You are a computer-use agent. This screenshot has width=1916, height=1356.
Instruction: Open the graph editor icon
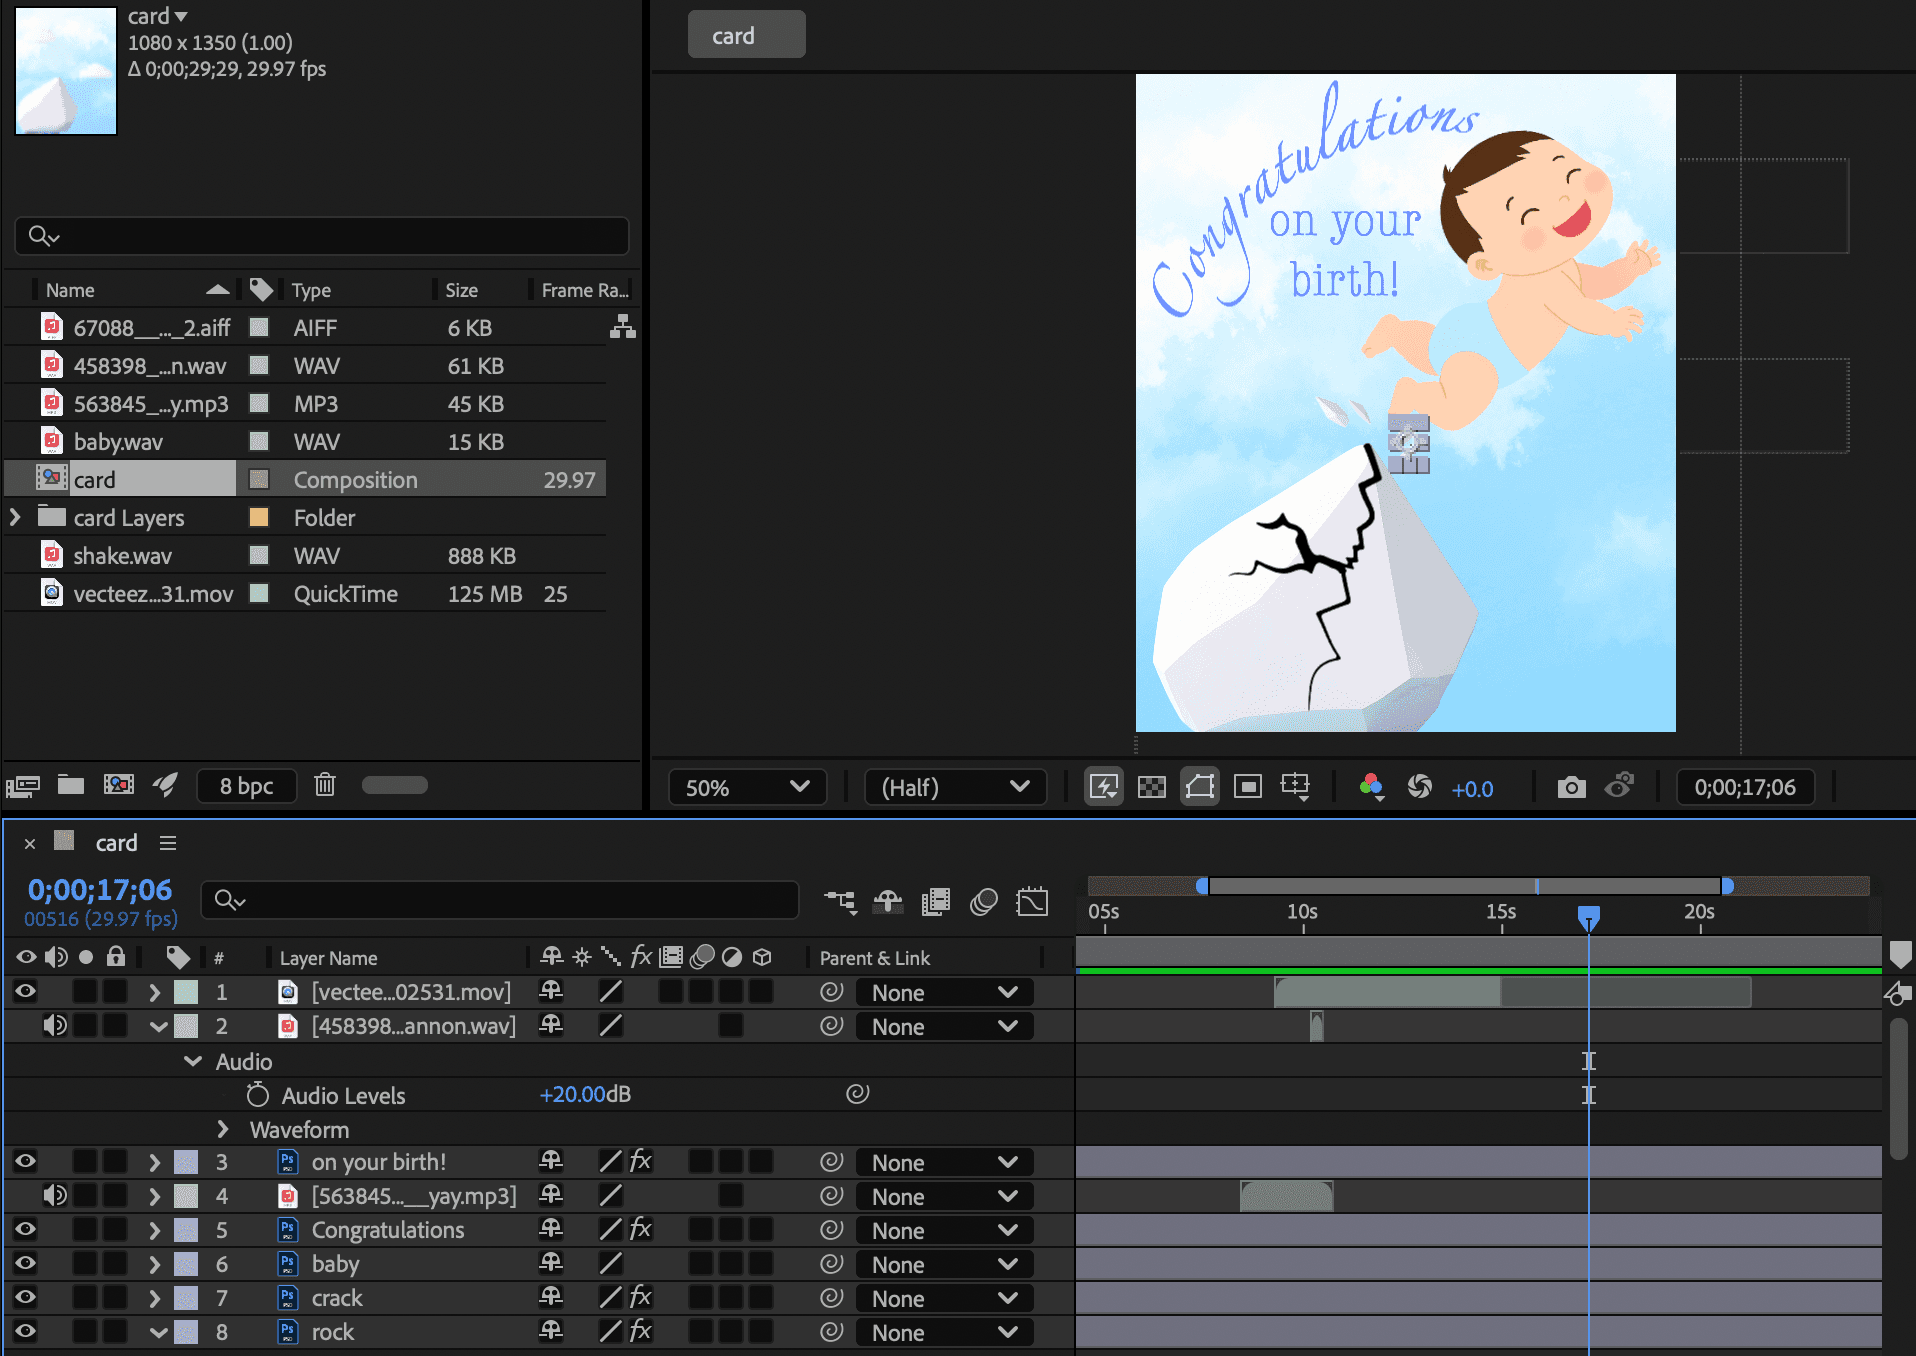(1032, 902)
